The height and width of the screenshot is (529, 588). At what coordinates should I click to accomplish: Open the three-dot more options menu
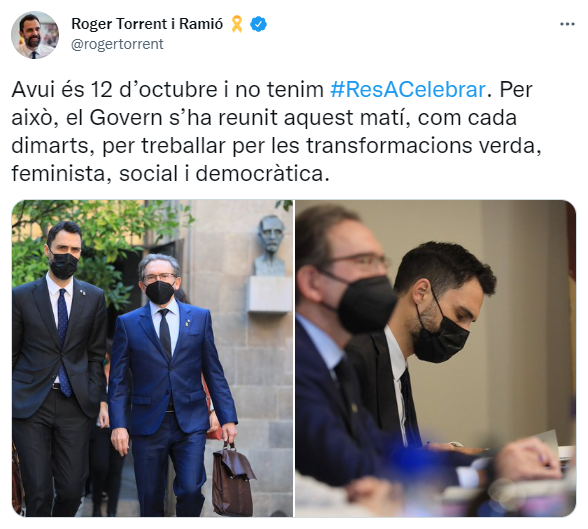(567, 24)
